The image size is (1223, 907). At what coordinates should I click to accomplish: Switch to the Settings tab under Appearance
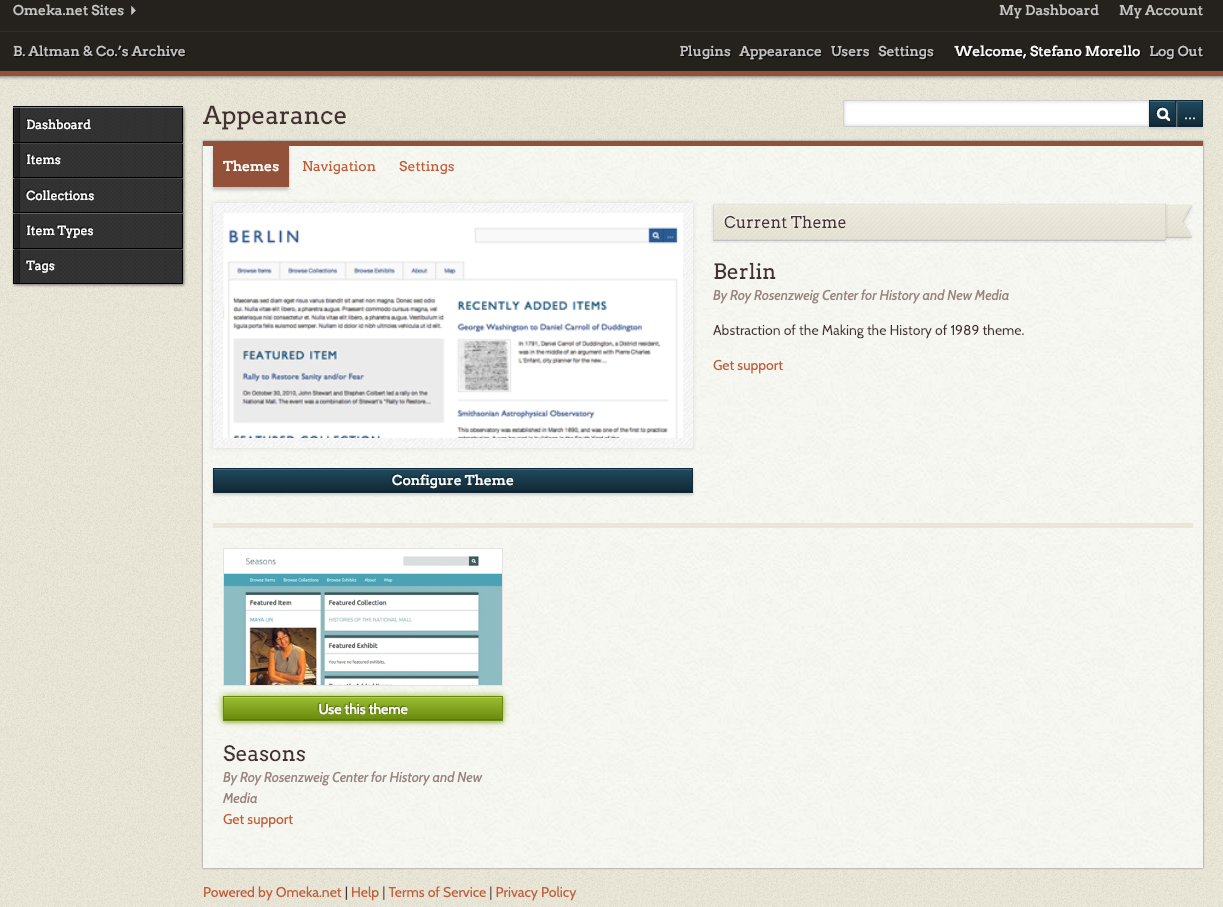tap(427, 166)
